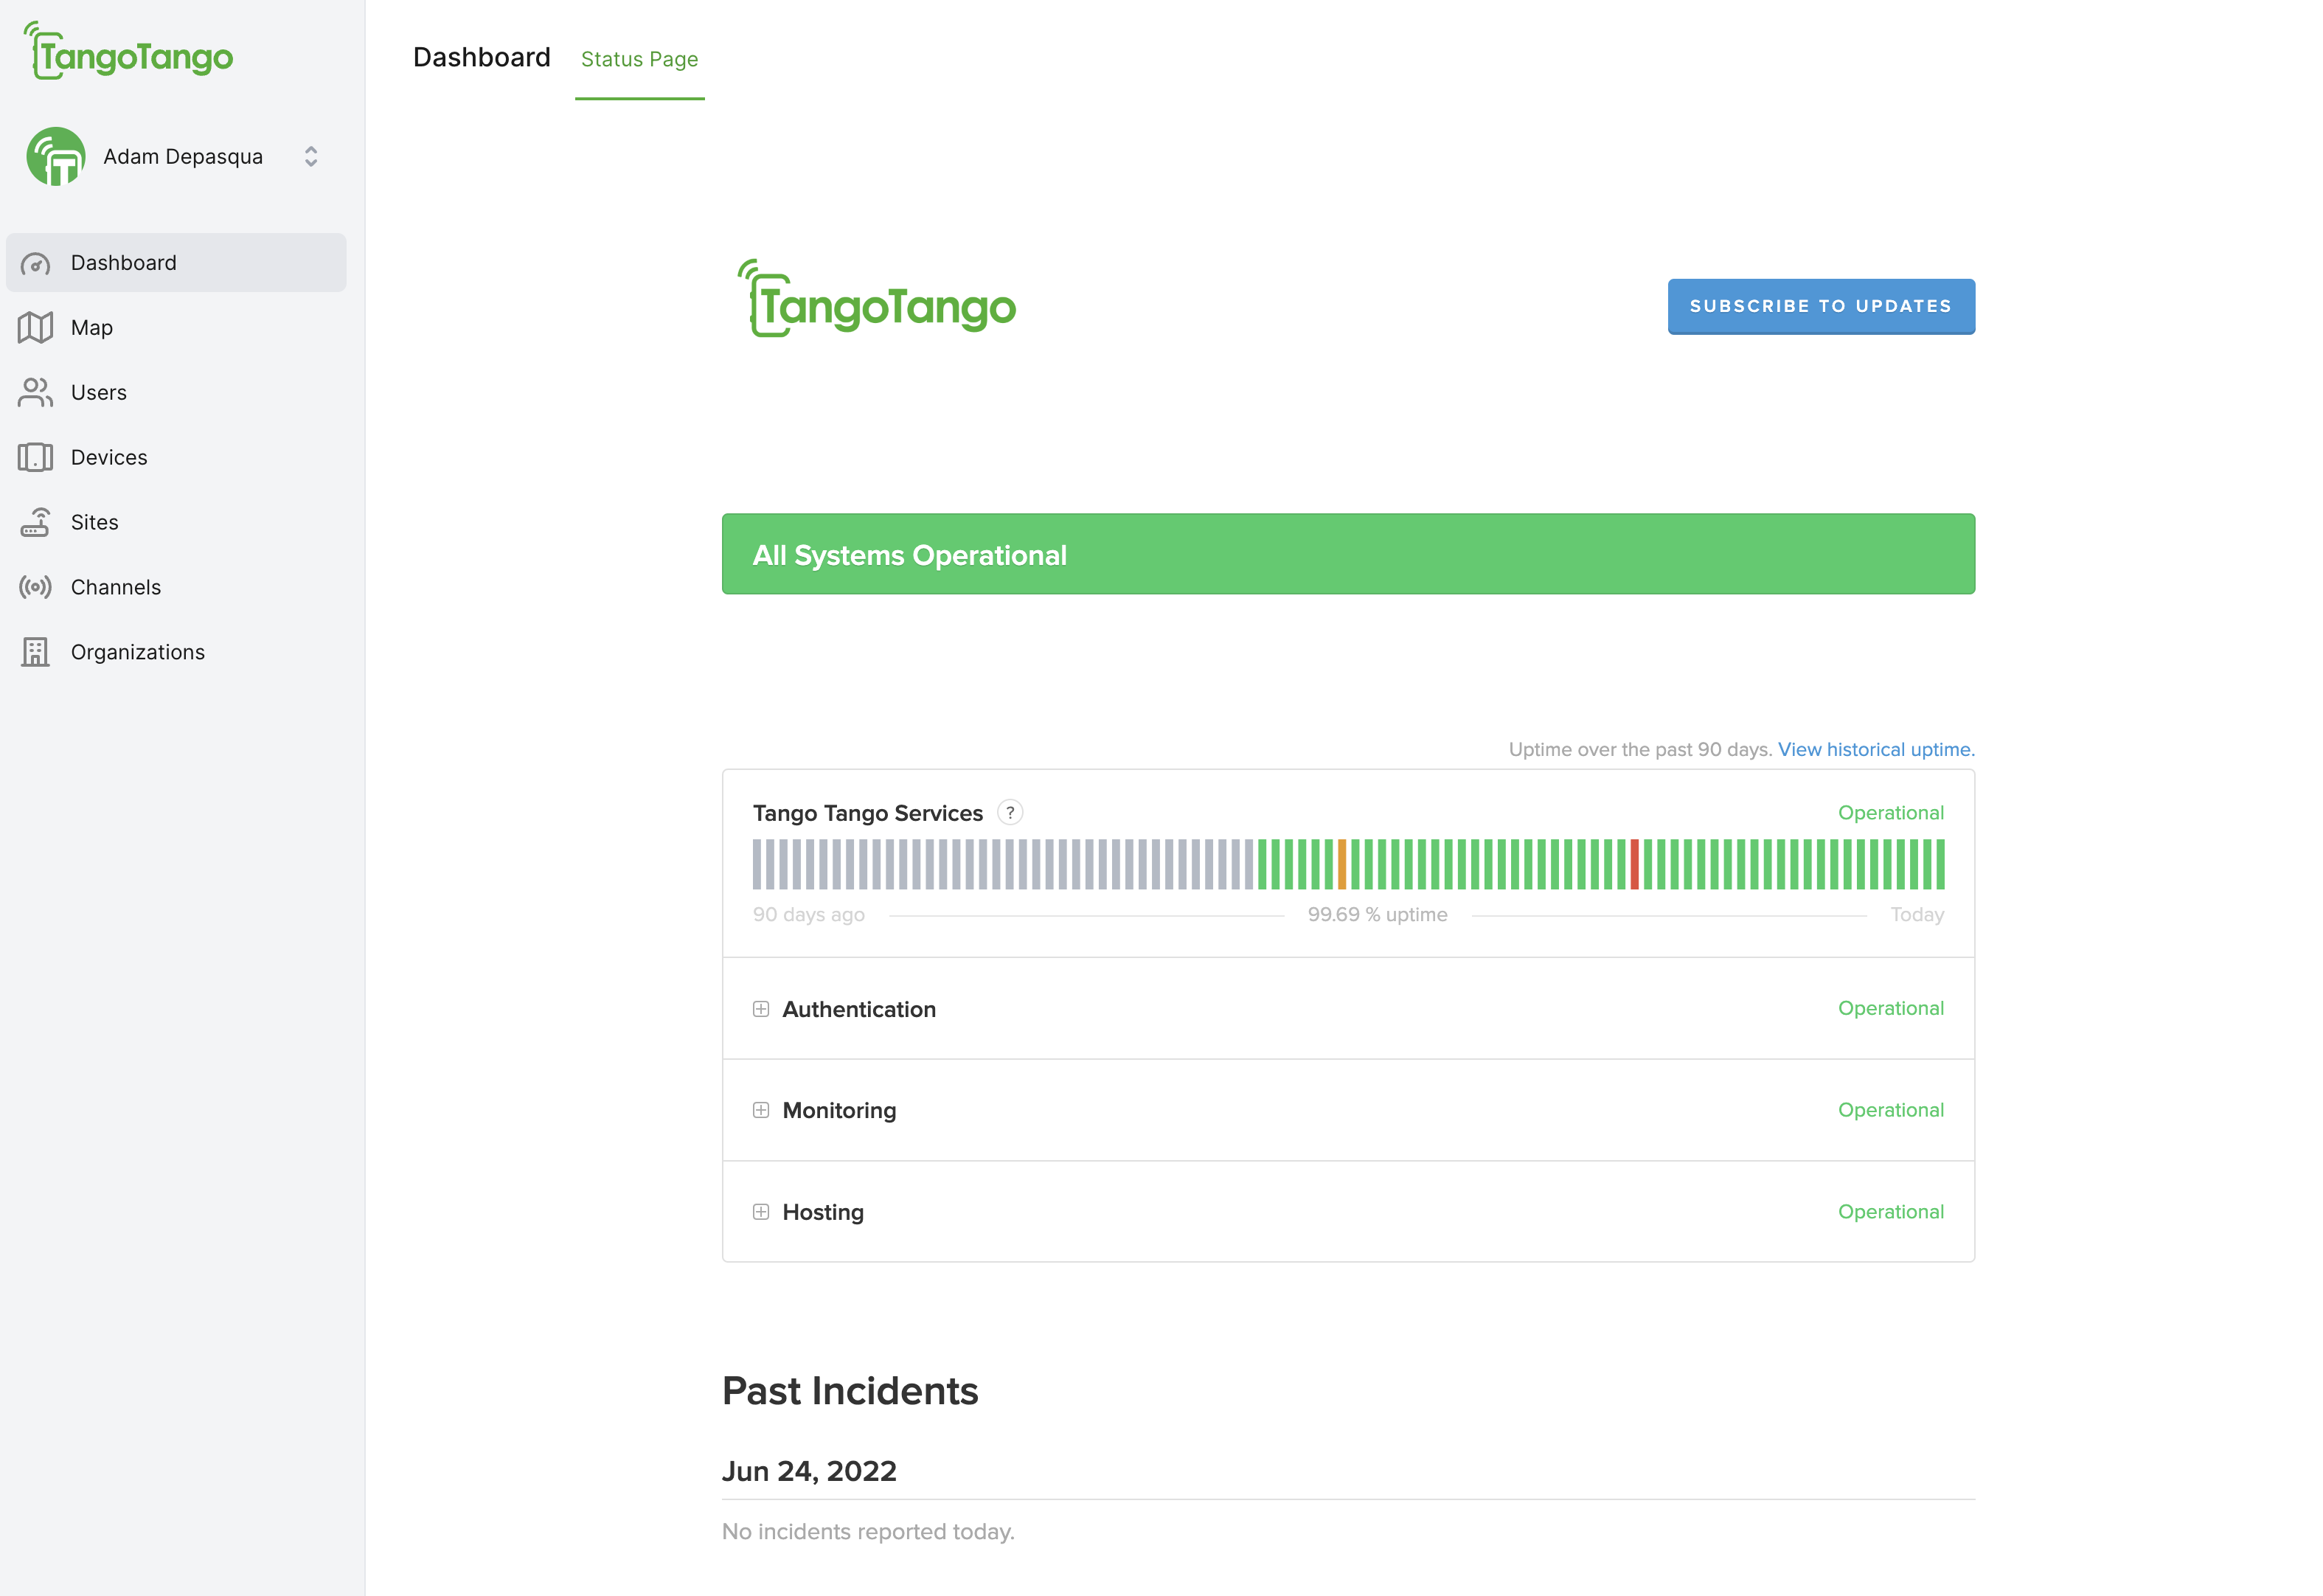This screenshot has height=1596, width=2323.
Task: Select the Dashboard tab heading
Action: [x=481, y=58]
